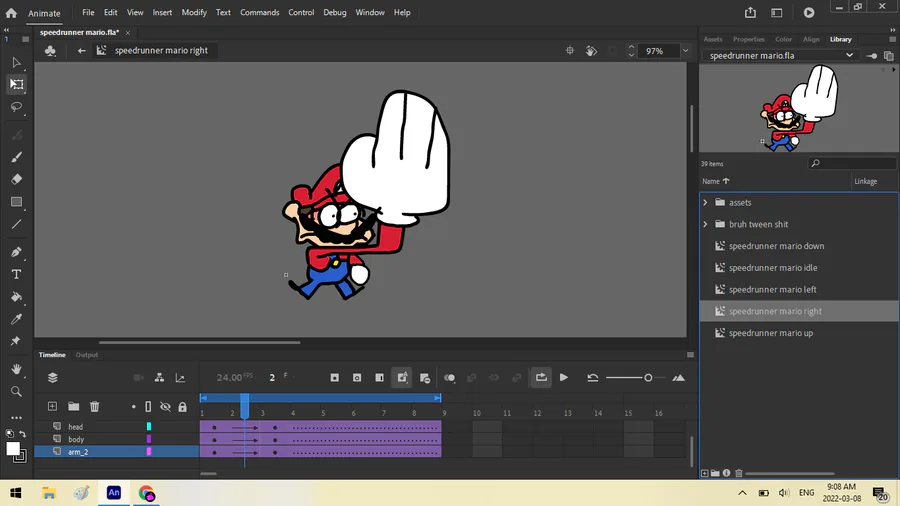This screenshot has width=900, height=506.
Task: Click Center Stage icon
Action: [x=569, y=50]
